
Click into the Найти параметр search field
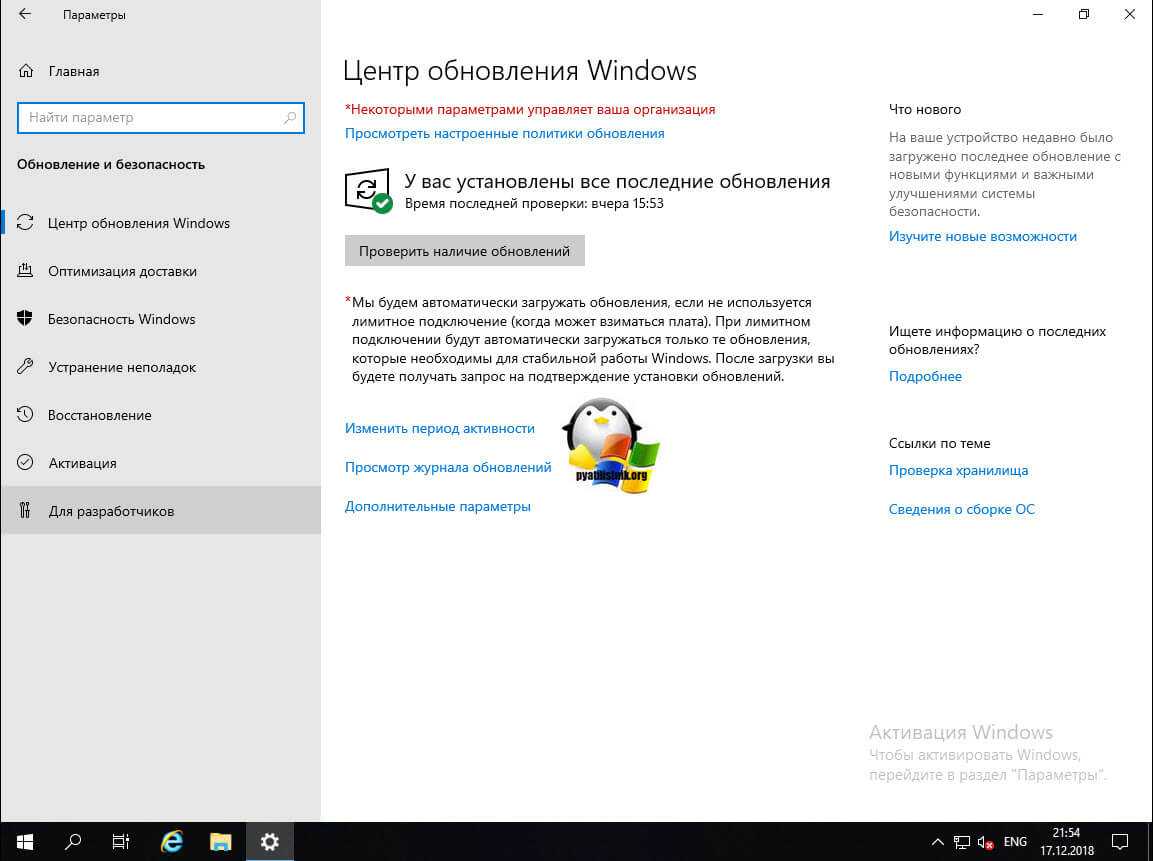pyautogui.click(x=150, y=118)
